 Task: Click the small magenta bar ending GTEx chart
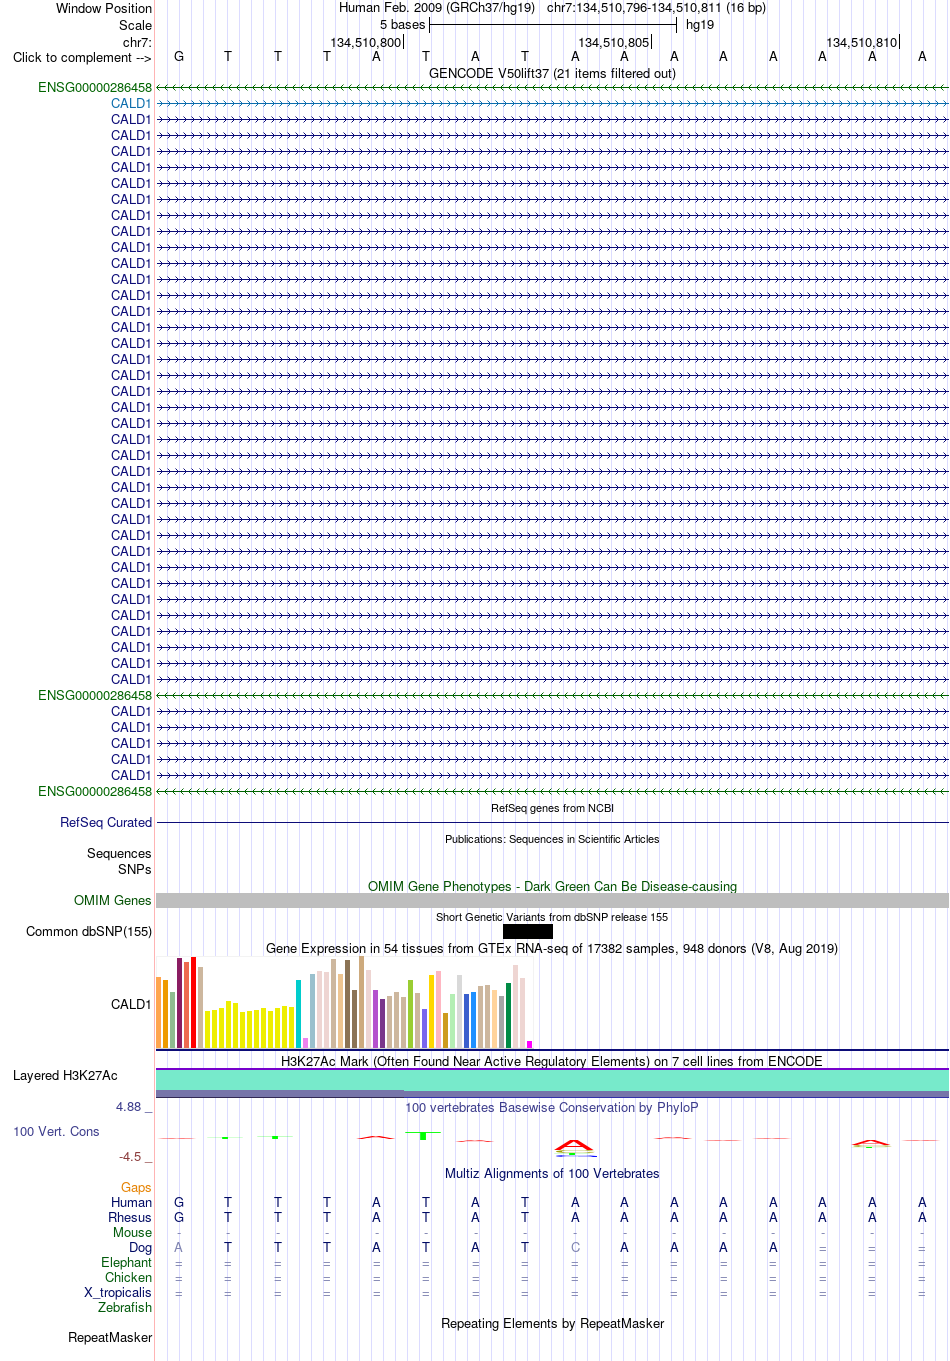pyautogui.click(x=530, y=1044)
